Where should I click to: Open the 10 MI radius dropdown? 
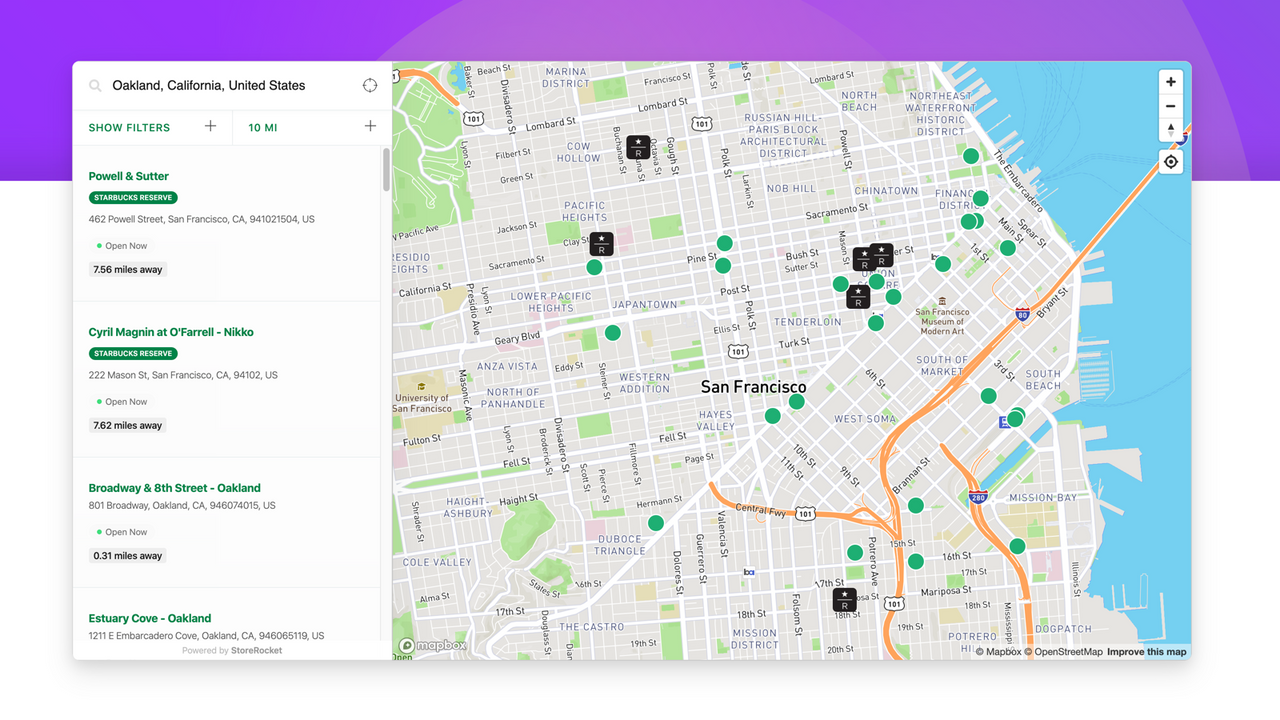pos(262,127)
